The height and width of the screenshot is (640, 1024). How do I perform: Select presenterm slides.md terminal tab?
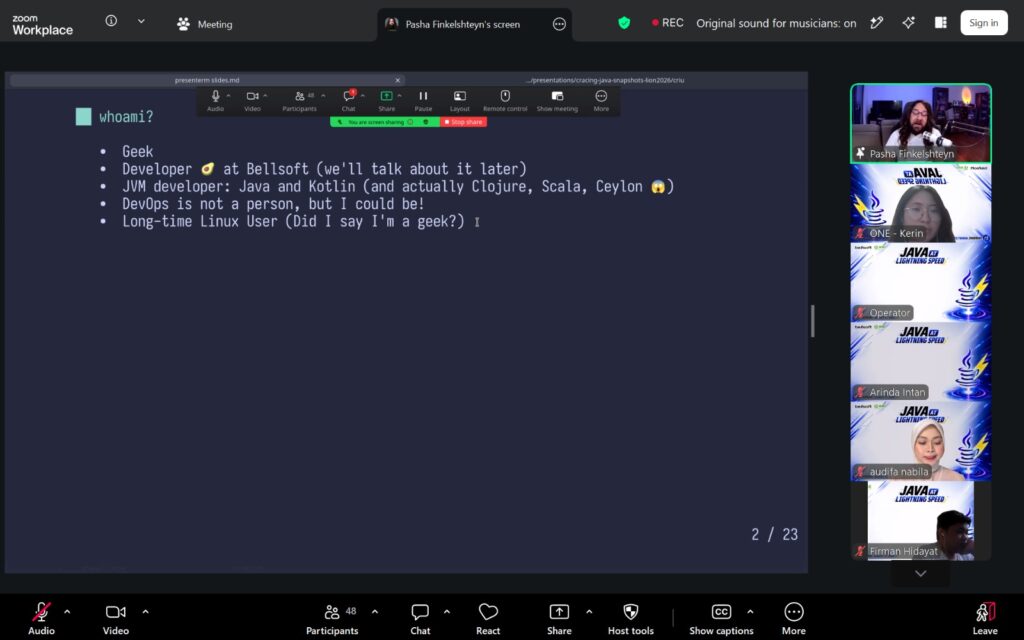coord(207,80)
